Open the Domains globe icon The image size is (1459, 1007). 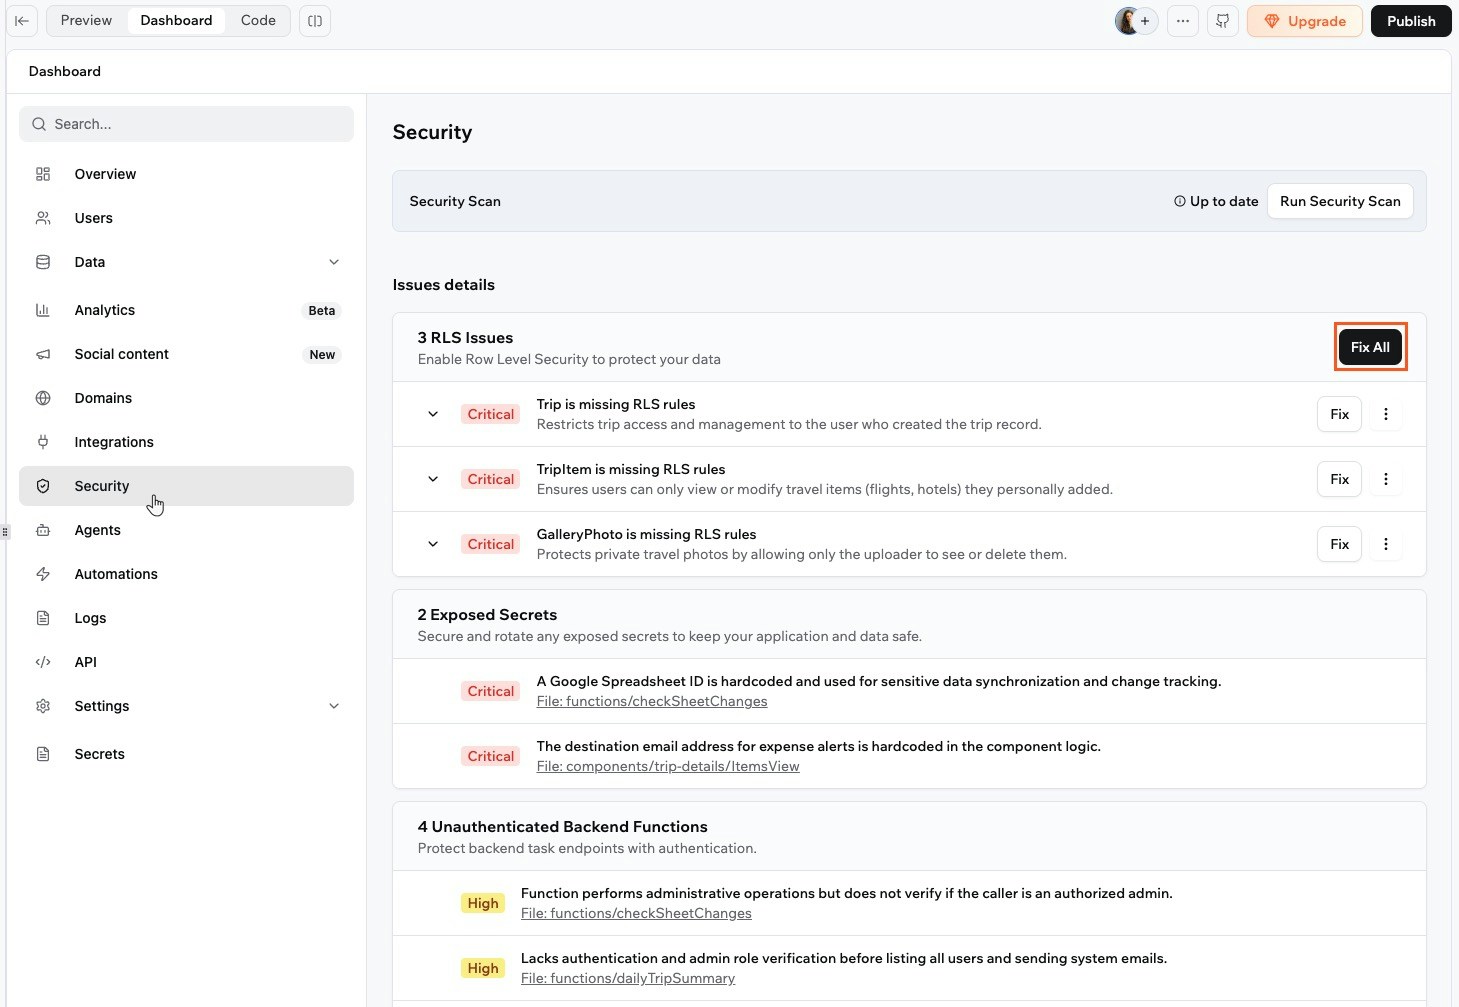pos(43,398)
